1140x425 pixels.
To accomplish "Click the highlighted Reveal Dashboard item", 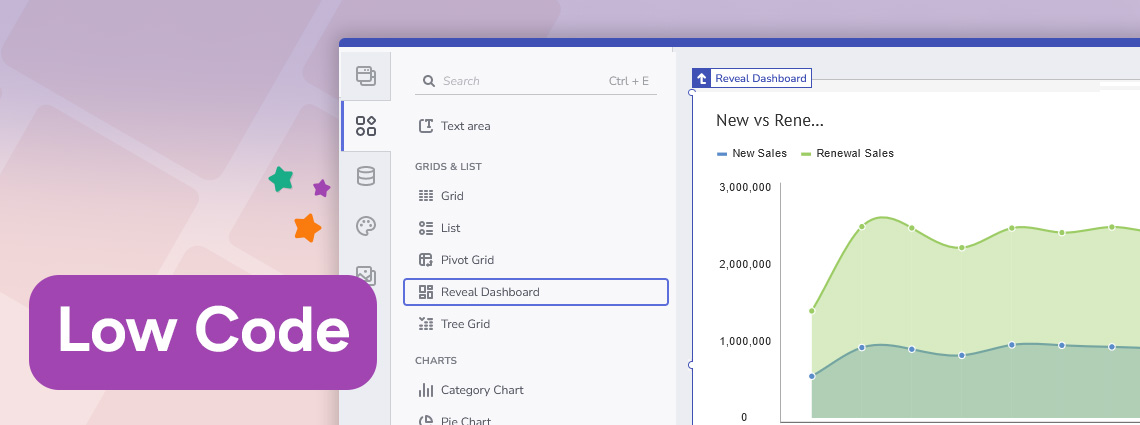I will [535, 292].
